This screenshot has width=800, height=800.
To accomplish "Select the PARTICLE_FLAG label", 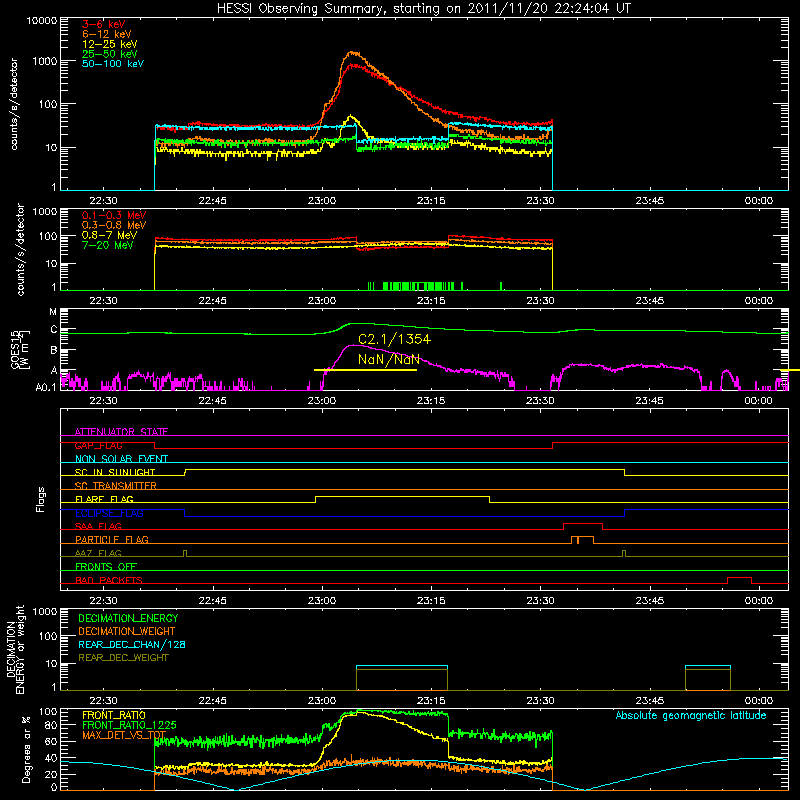I will (x=112, y=540).
